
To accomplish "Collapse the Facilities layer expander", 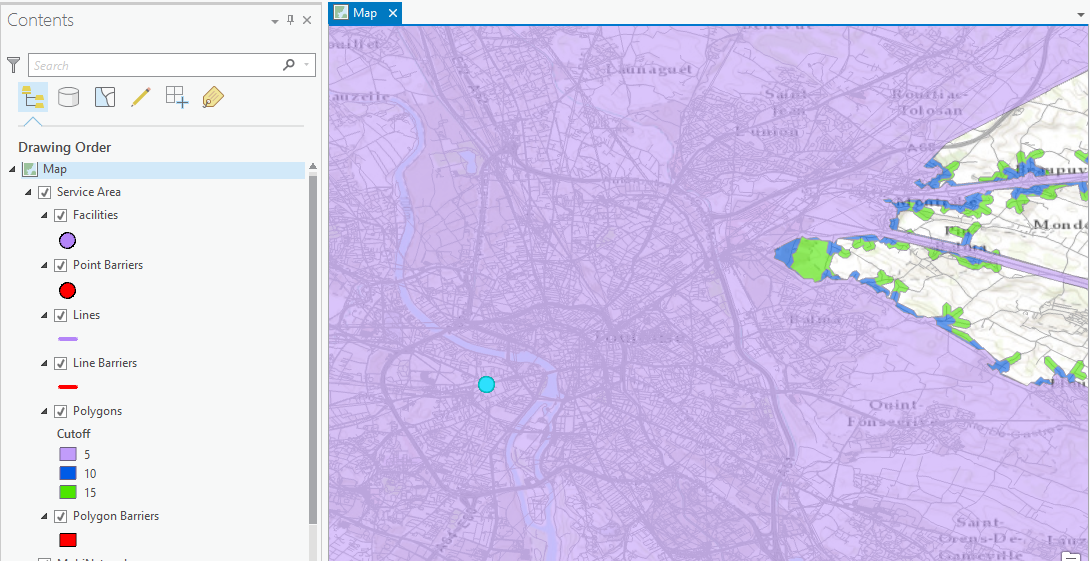I will 44,216.
